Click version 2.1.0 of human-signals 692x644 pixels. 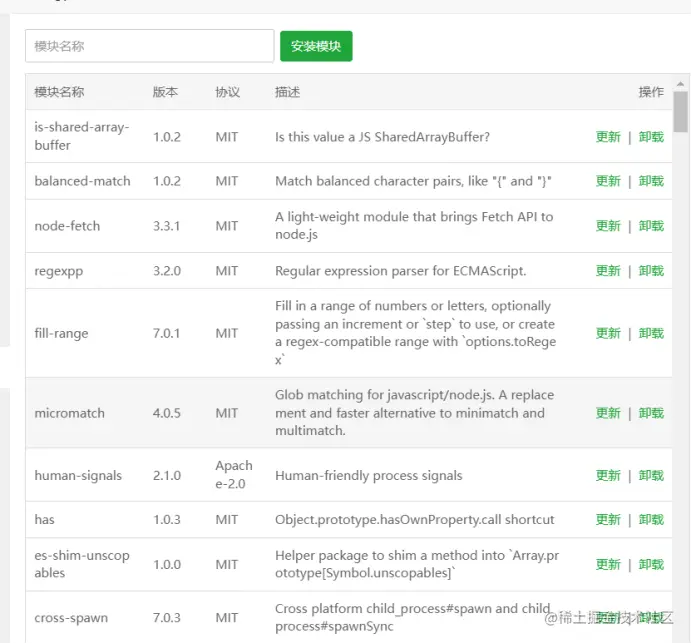pos(167,475)
